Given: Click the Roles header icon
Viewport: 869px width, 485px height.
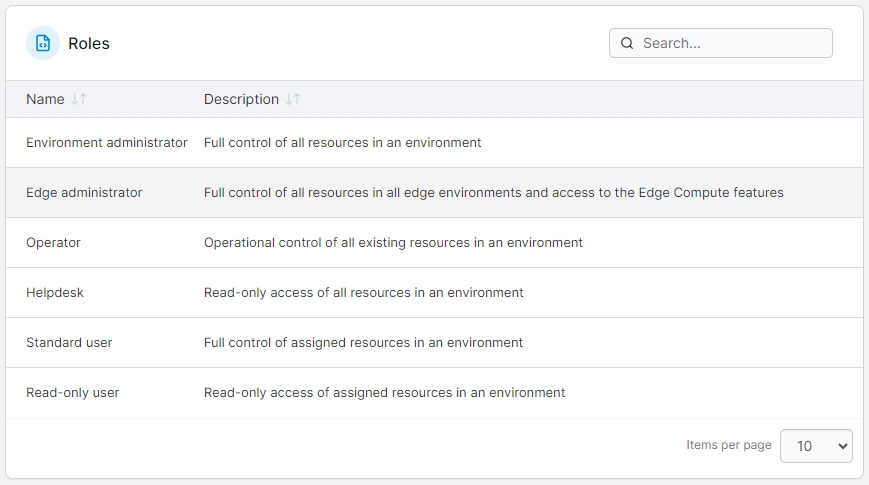Looking at the screenshot, I should tap(43, 43).
